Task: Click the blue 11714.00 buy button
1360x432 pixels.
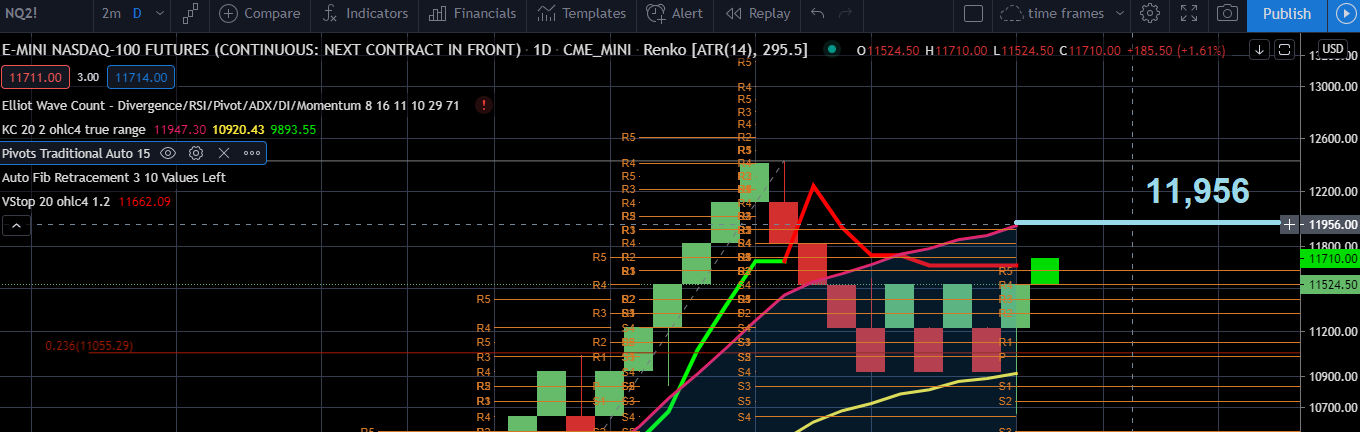Action: point(141,77)
